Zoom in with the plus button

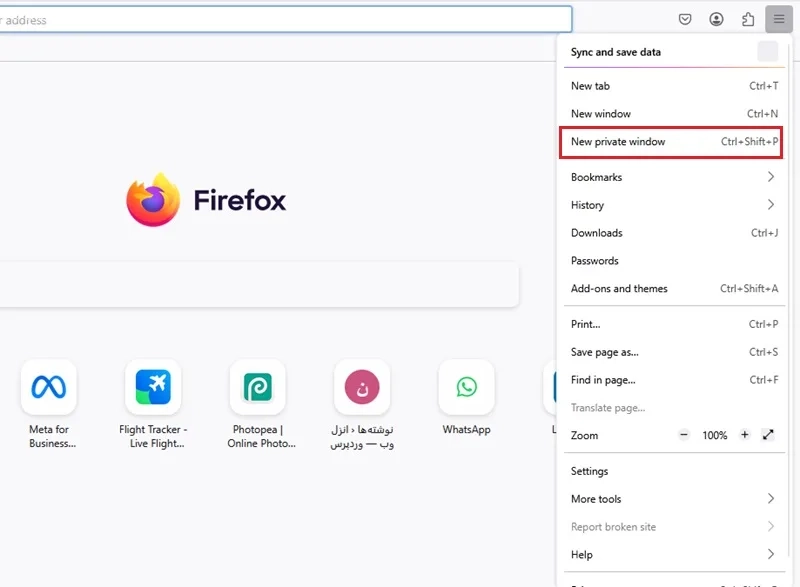click(744, 435)
